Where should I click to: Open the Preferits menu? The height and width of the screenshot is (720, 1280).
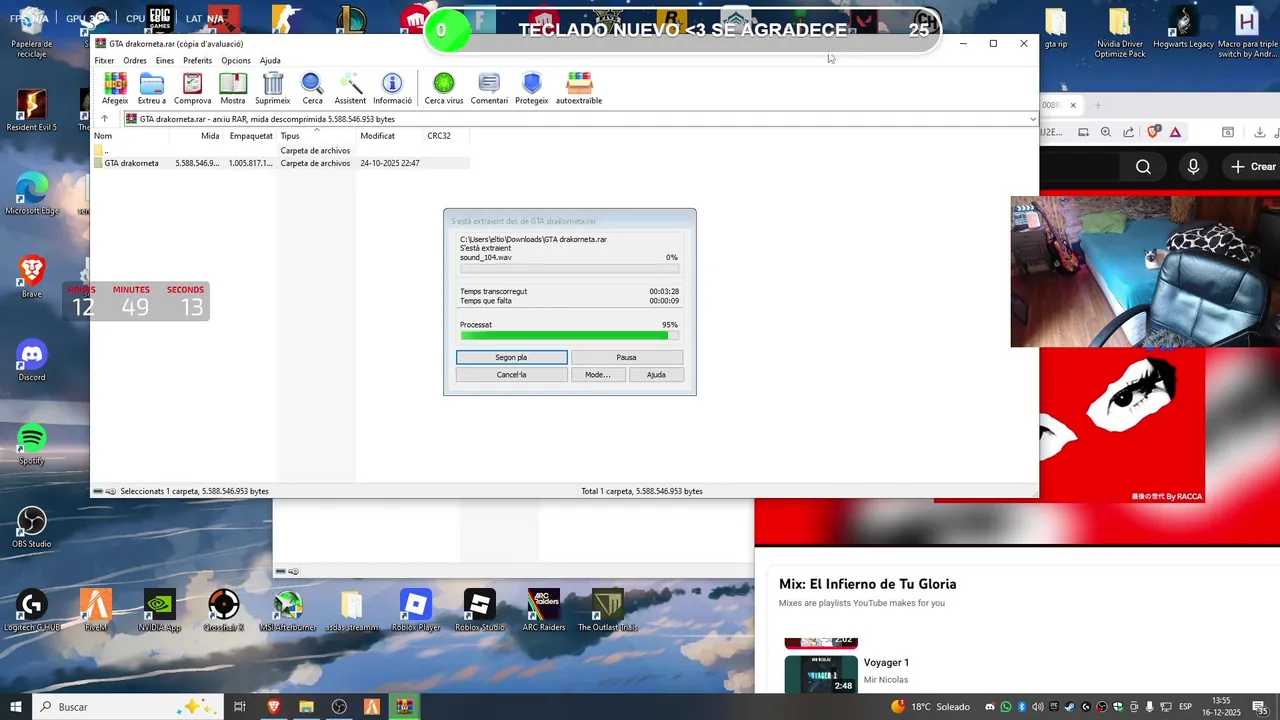[x=197, y=60]
